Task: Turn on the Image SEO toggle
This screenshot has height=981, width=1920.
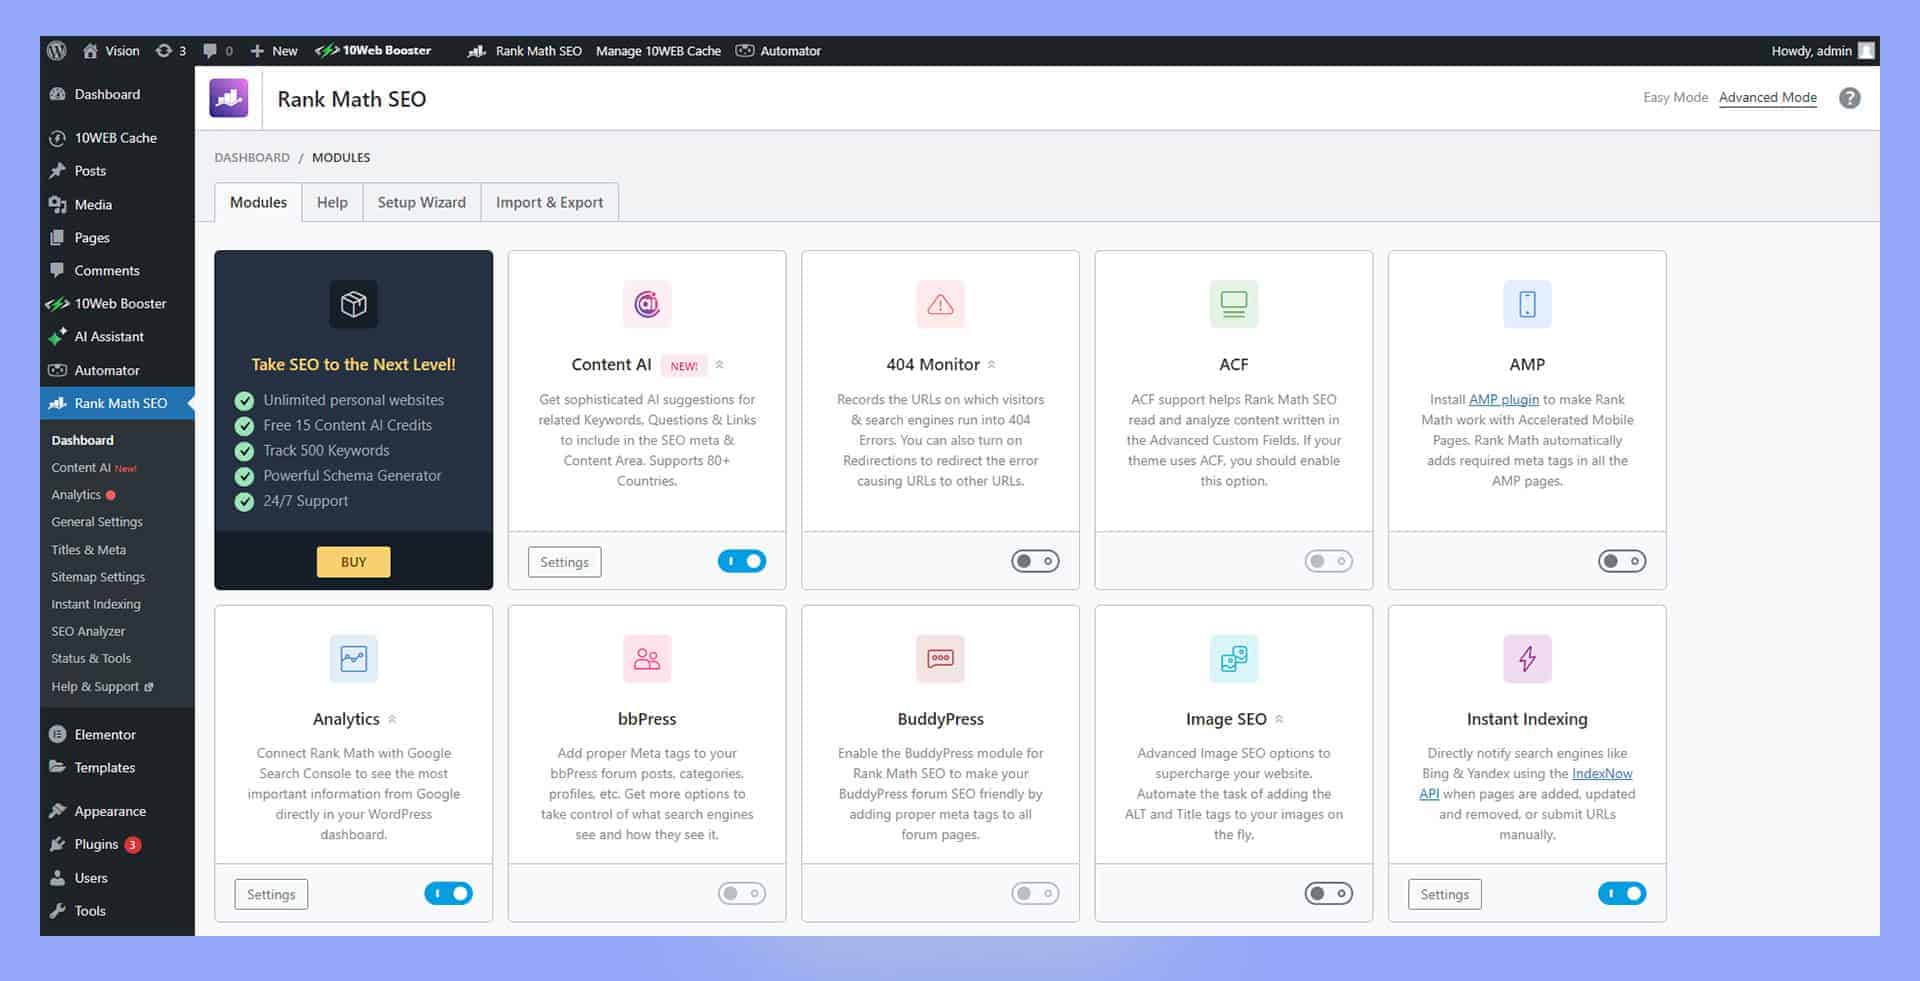Action: click(x=1328, y=893)
